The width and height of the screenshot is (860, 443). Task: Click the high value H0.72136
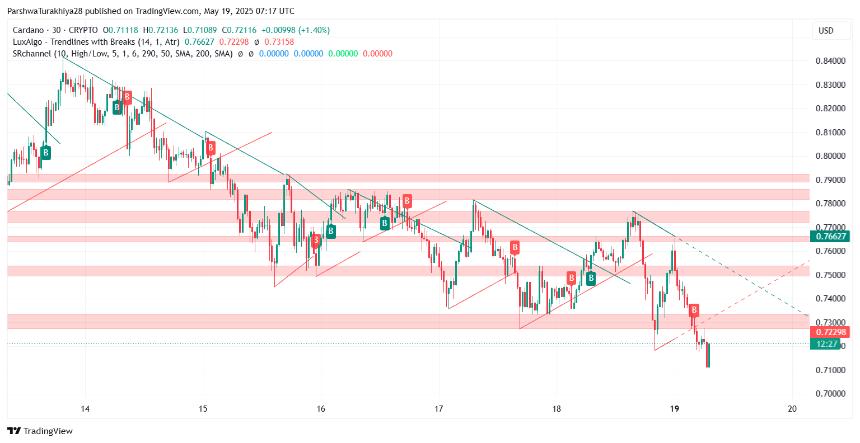(162, 30)
